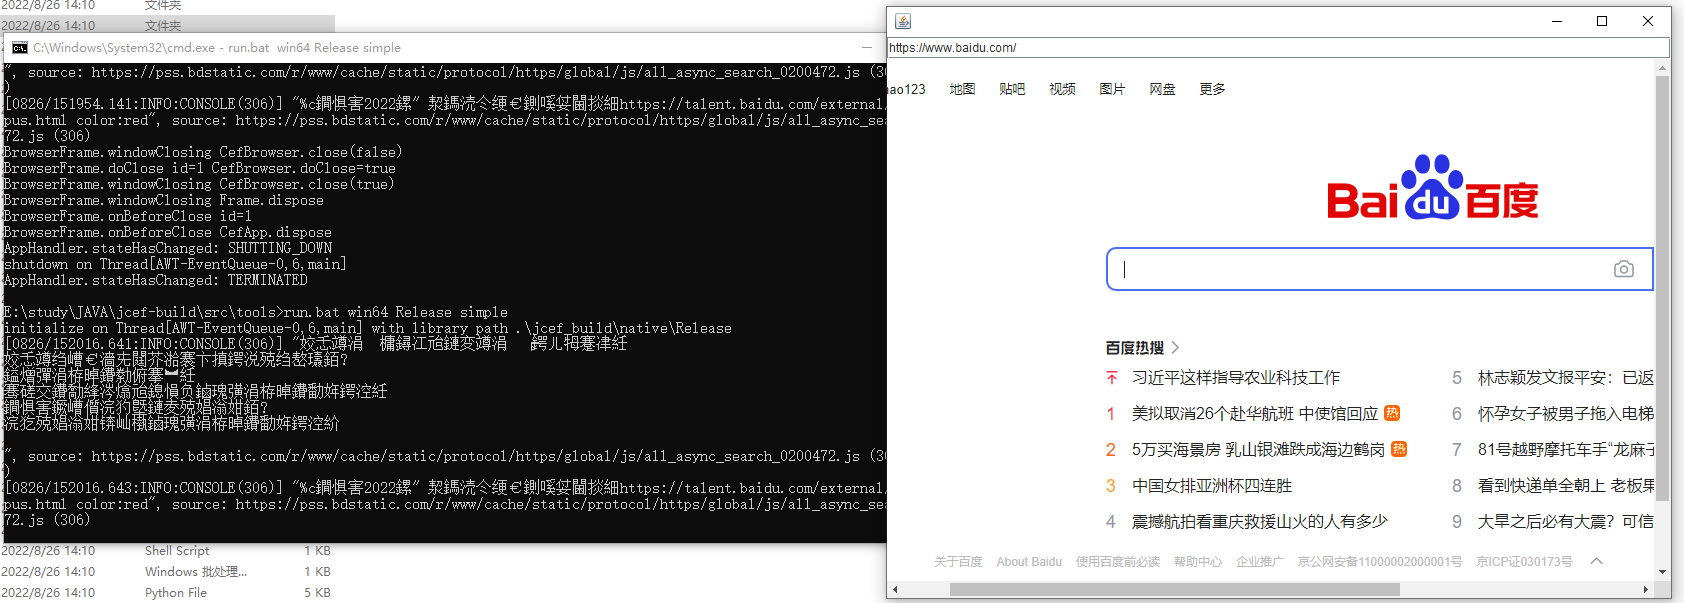1684x603 pixels.
Task: Click the 热 badge next to 5万买海景房
Action: (x=1399, y=449)
